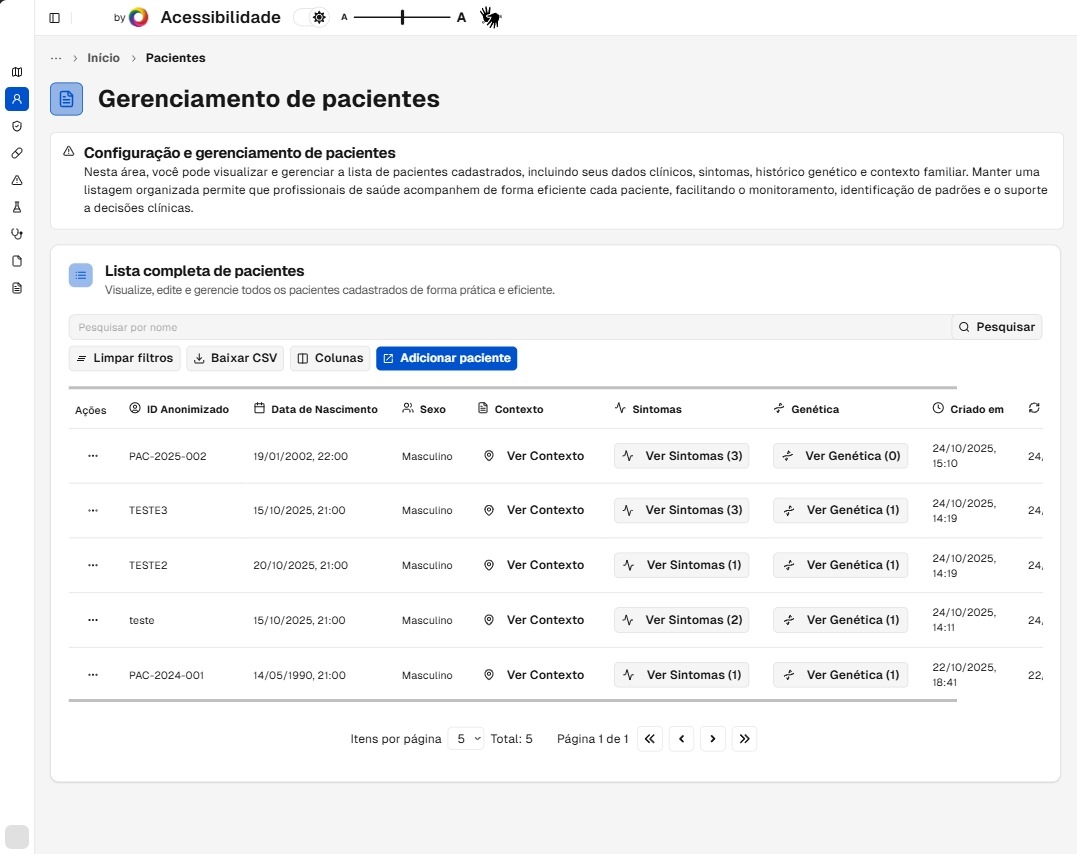The width and height of the screenshot is (1077, 854).
Task: View Sintomas (2) for teste patient
Action: point(681,620)
